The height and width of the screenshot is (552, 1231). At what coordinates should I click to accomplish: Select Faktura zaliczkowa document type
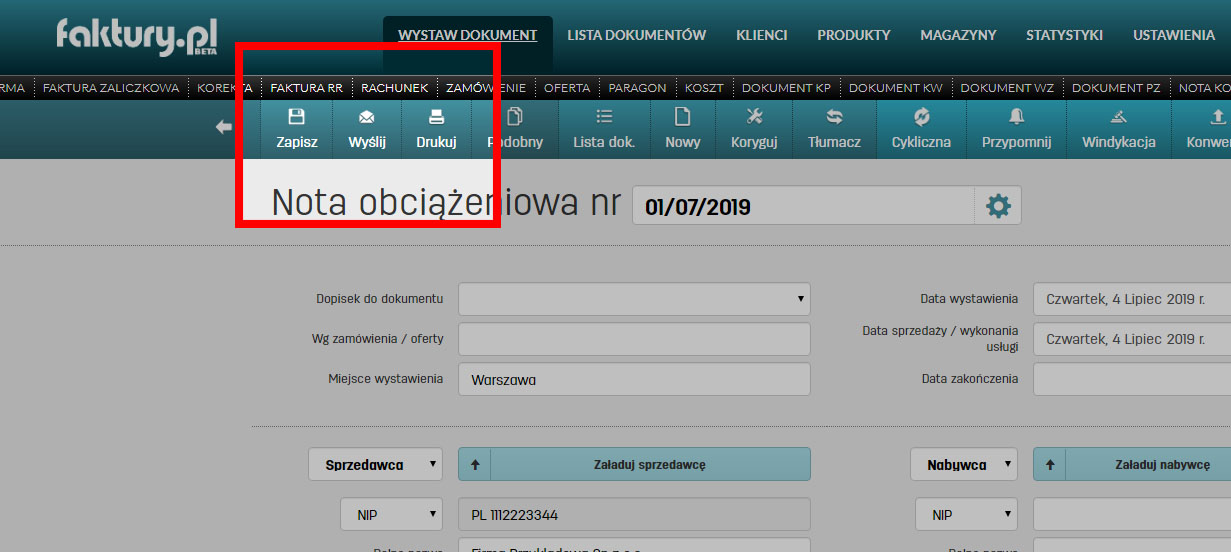(111, 88)
